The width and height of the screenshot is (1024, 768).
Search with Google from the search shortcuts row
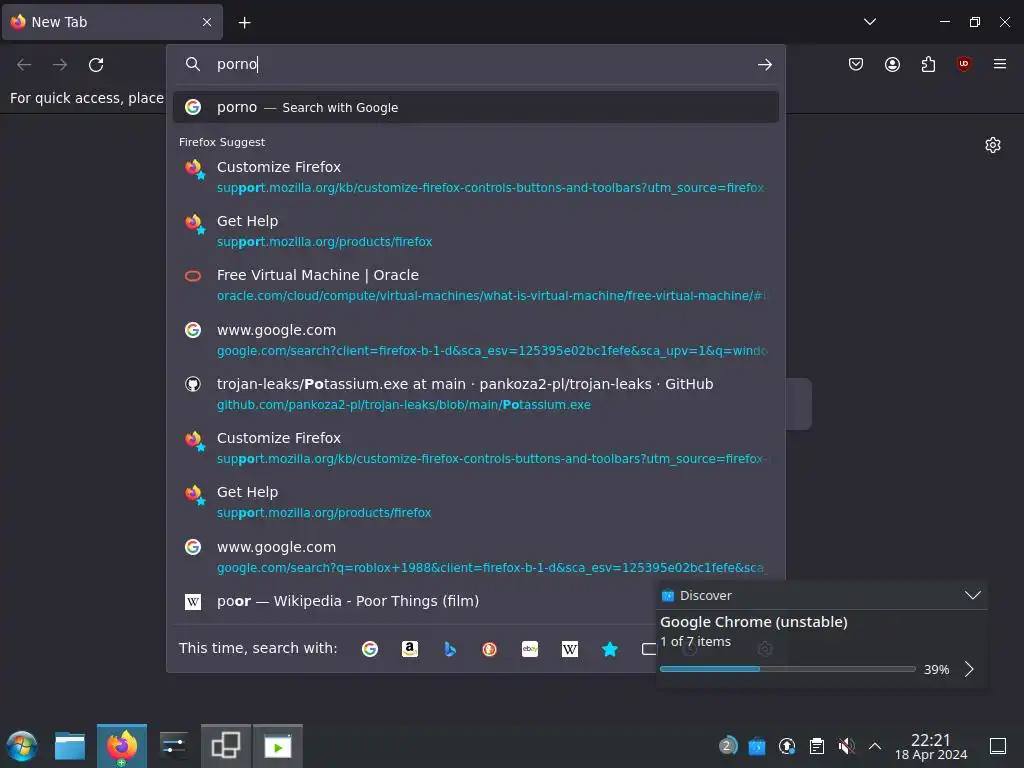(x=370, y=648)
